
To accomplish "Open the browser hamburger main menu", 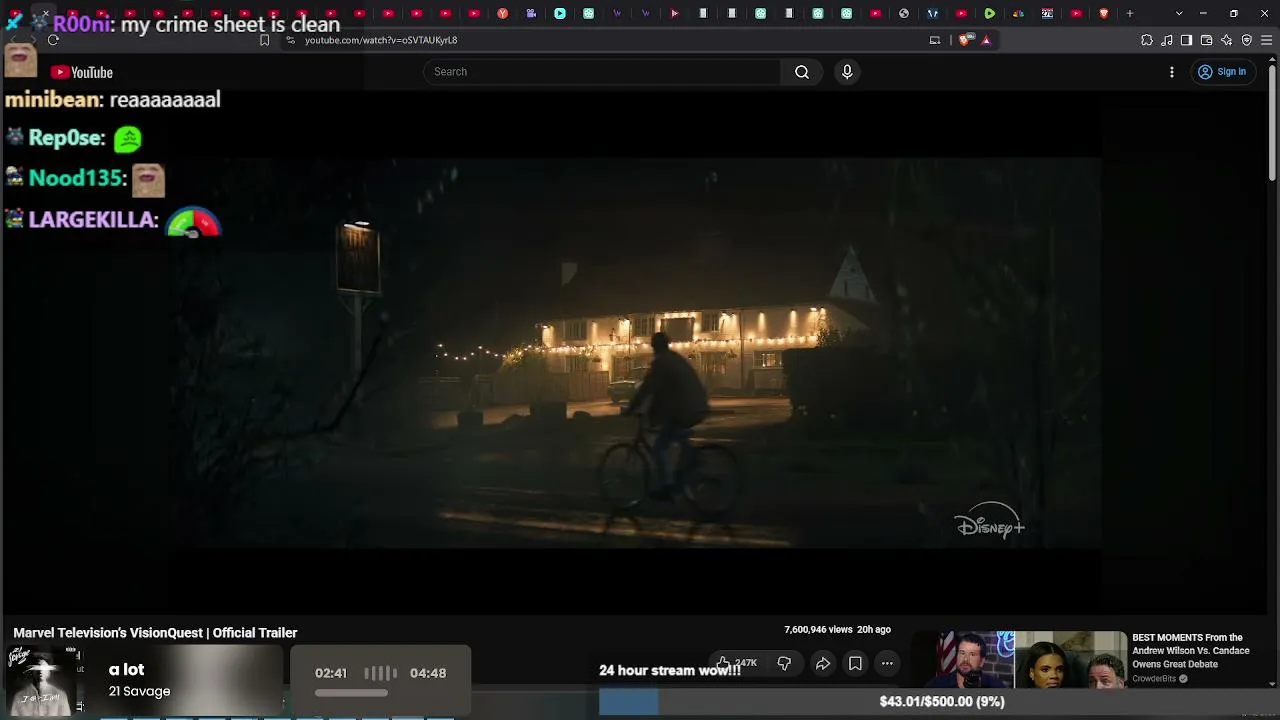I will tap(1267, 40).
